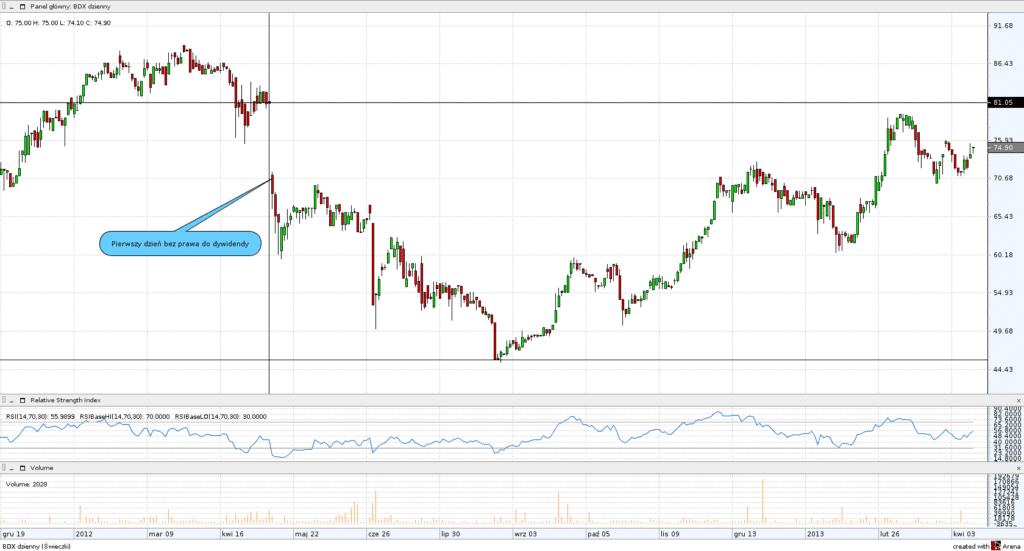
Task: Grab the Relative Strength Index drag handle
Action: [x=5, y=399]
